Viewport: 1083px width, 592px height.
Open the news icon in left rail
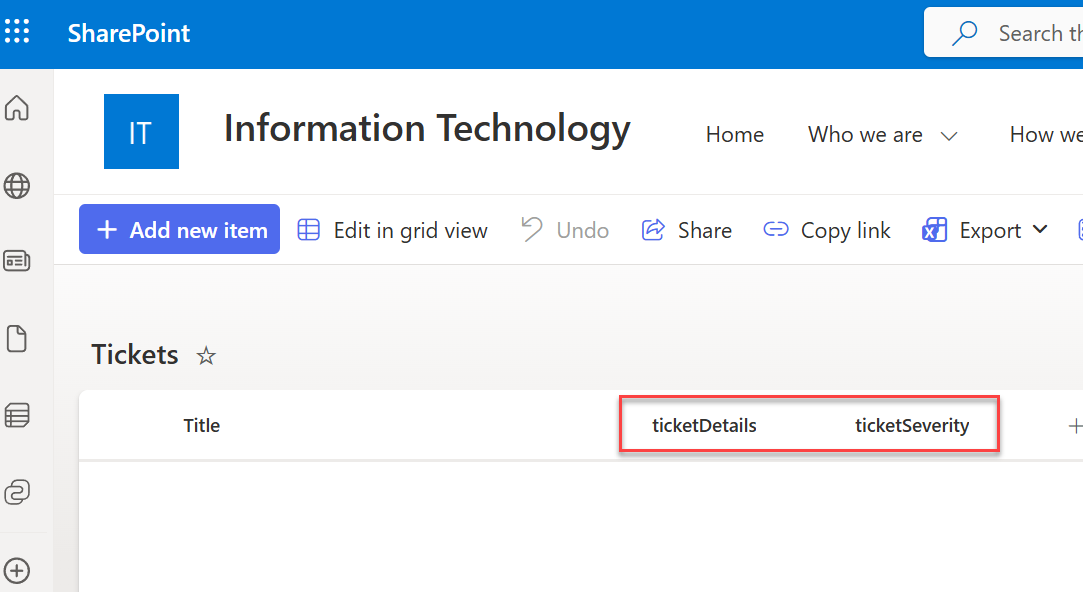click(17, 261)
